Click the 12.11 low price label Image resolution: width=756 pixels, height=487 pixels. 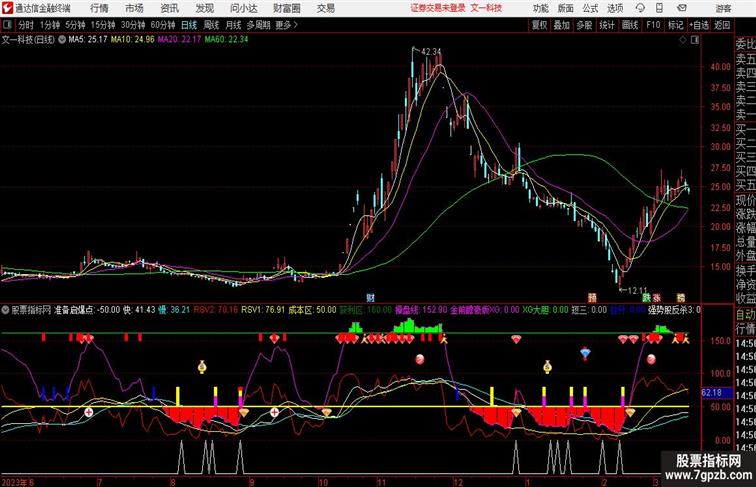tap(637, 290)
